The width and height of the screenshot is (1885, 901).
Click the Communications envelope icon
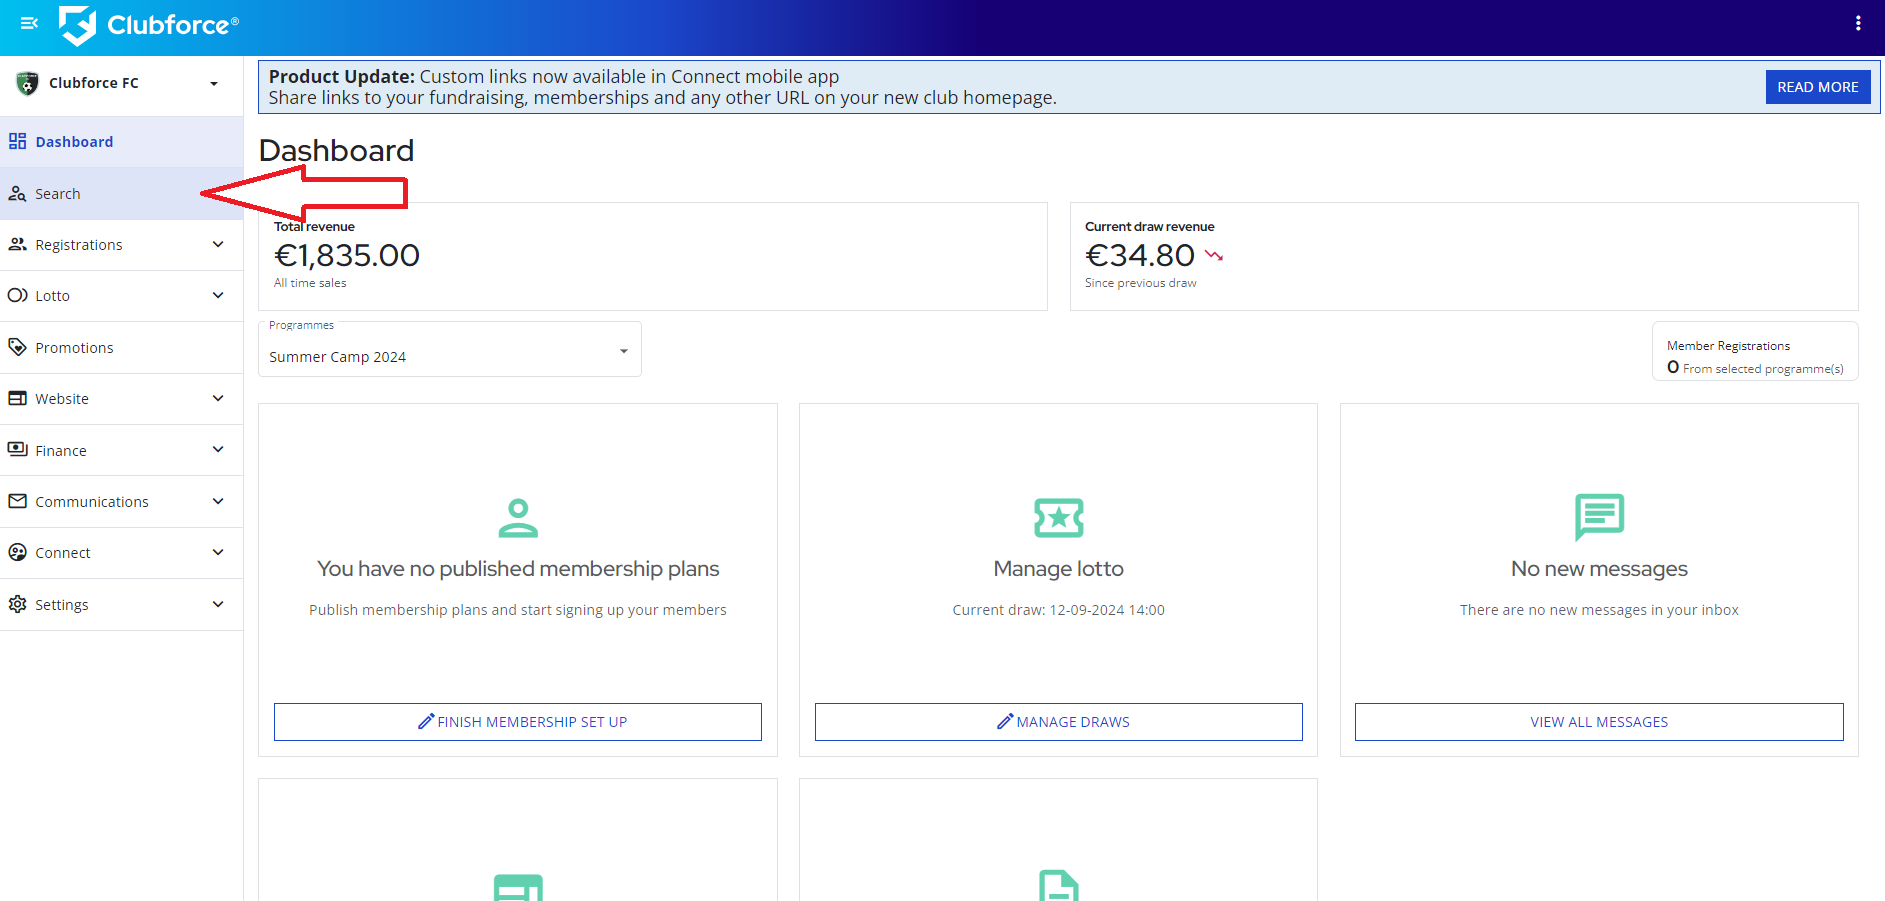point(17,501)
